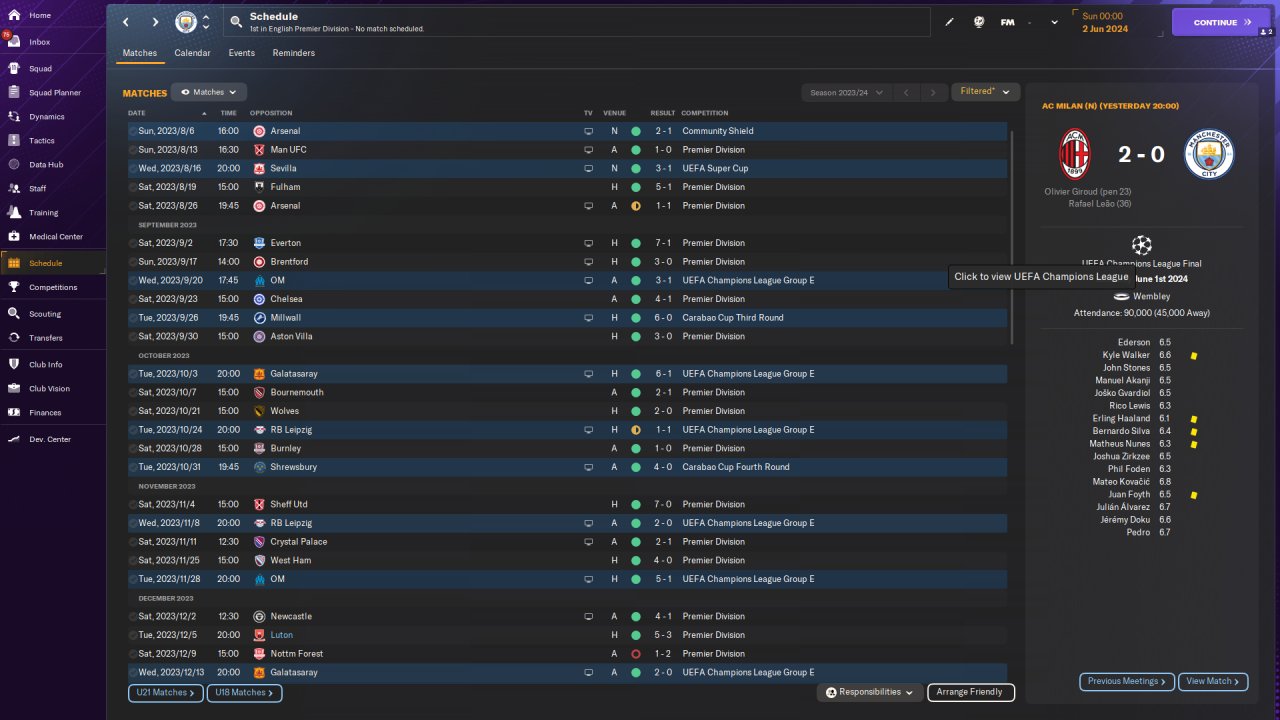
Task: Click in the Schedule search bar
Action: coord(575,22)
